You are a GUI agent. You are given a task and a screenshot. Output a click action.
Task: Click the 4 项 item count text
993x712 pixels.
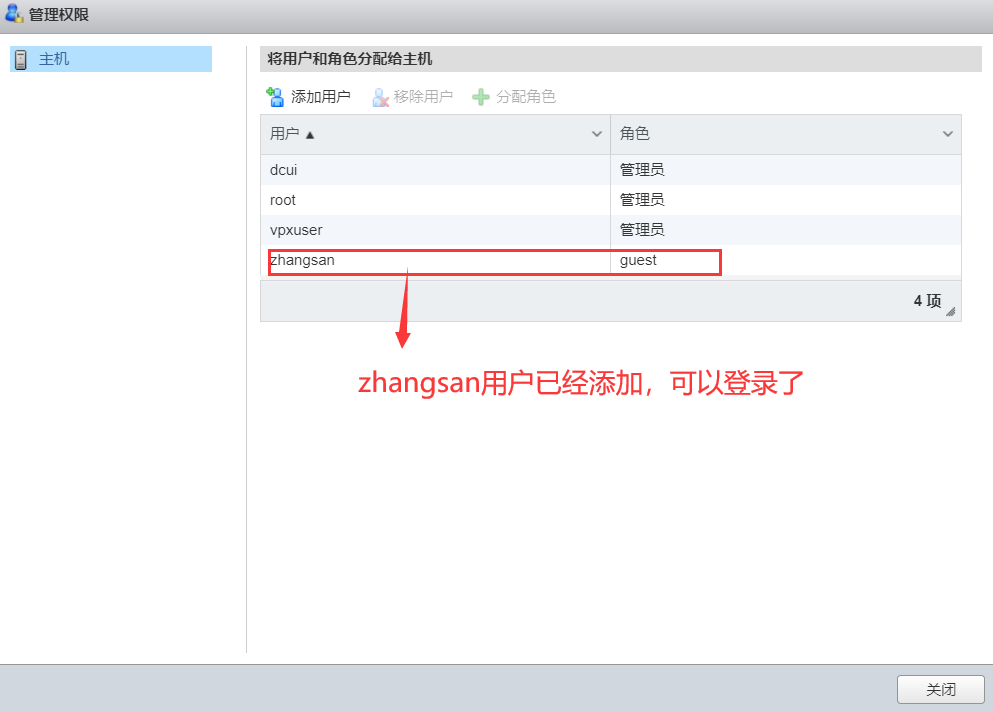pos(927,301)
